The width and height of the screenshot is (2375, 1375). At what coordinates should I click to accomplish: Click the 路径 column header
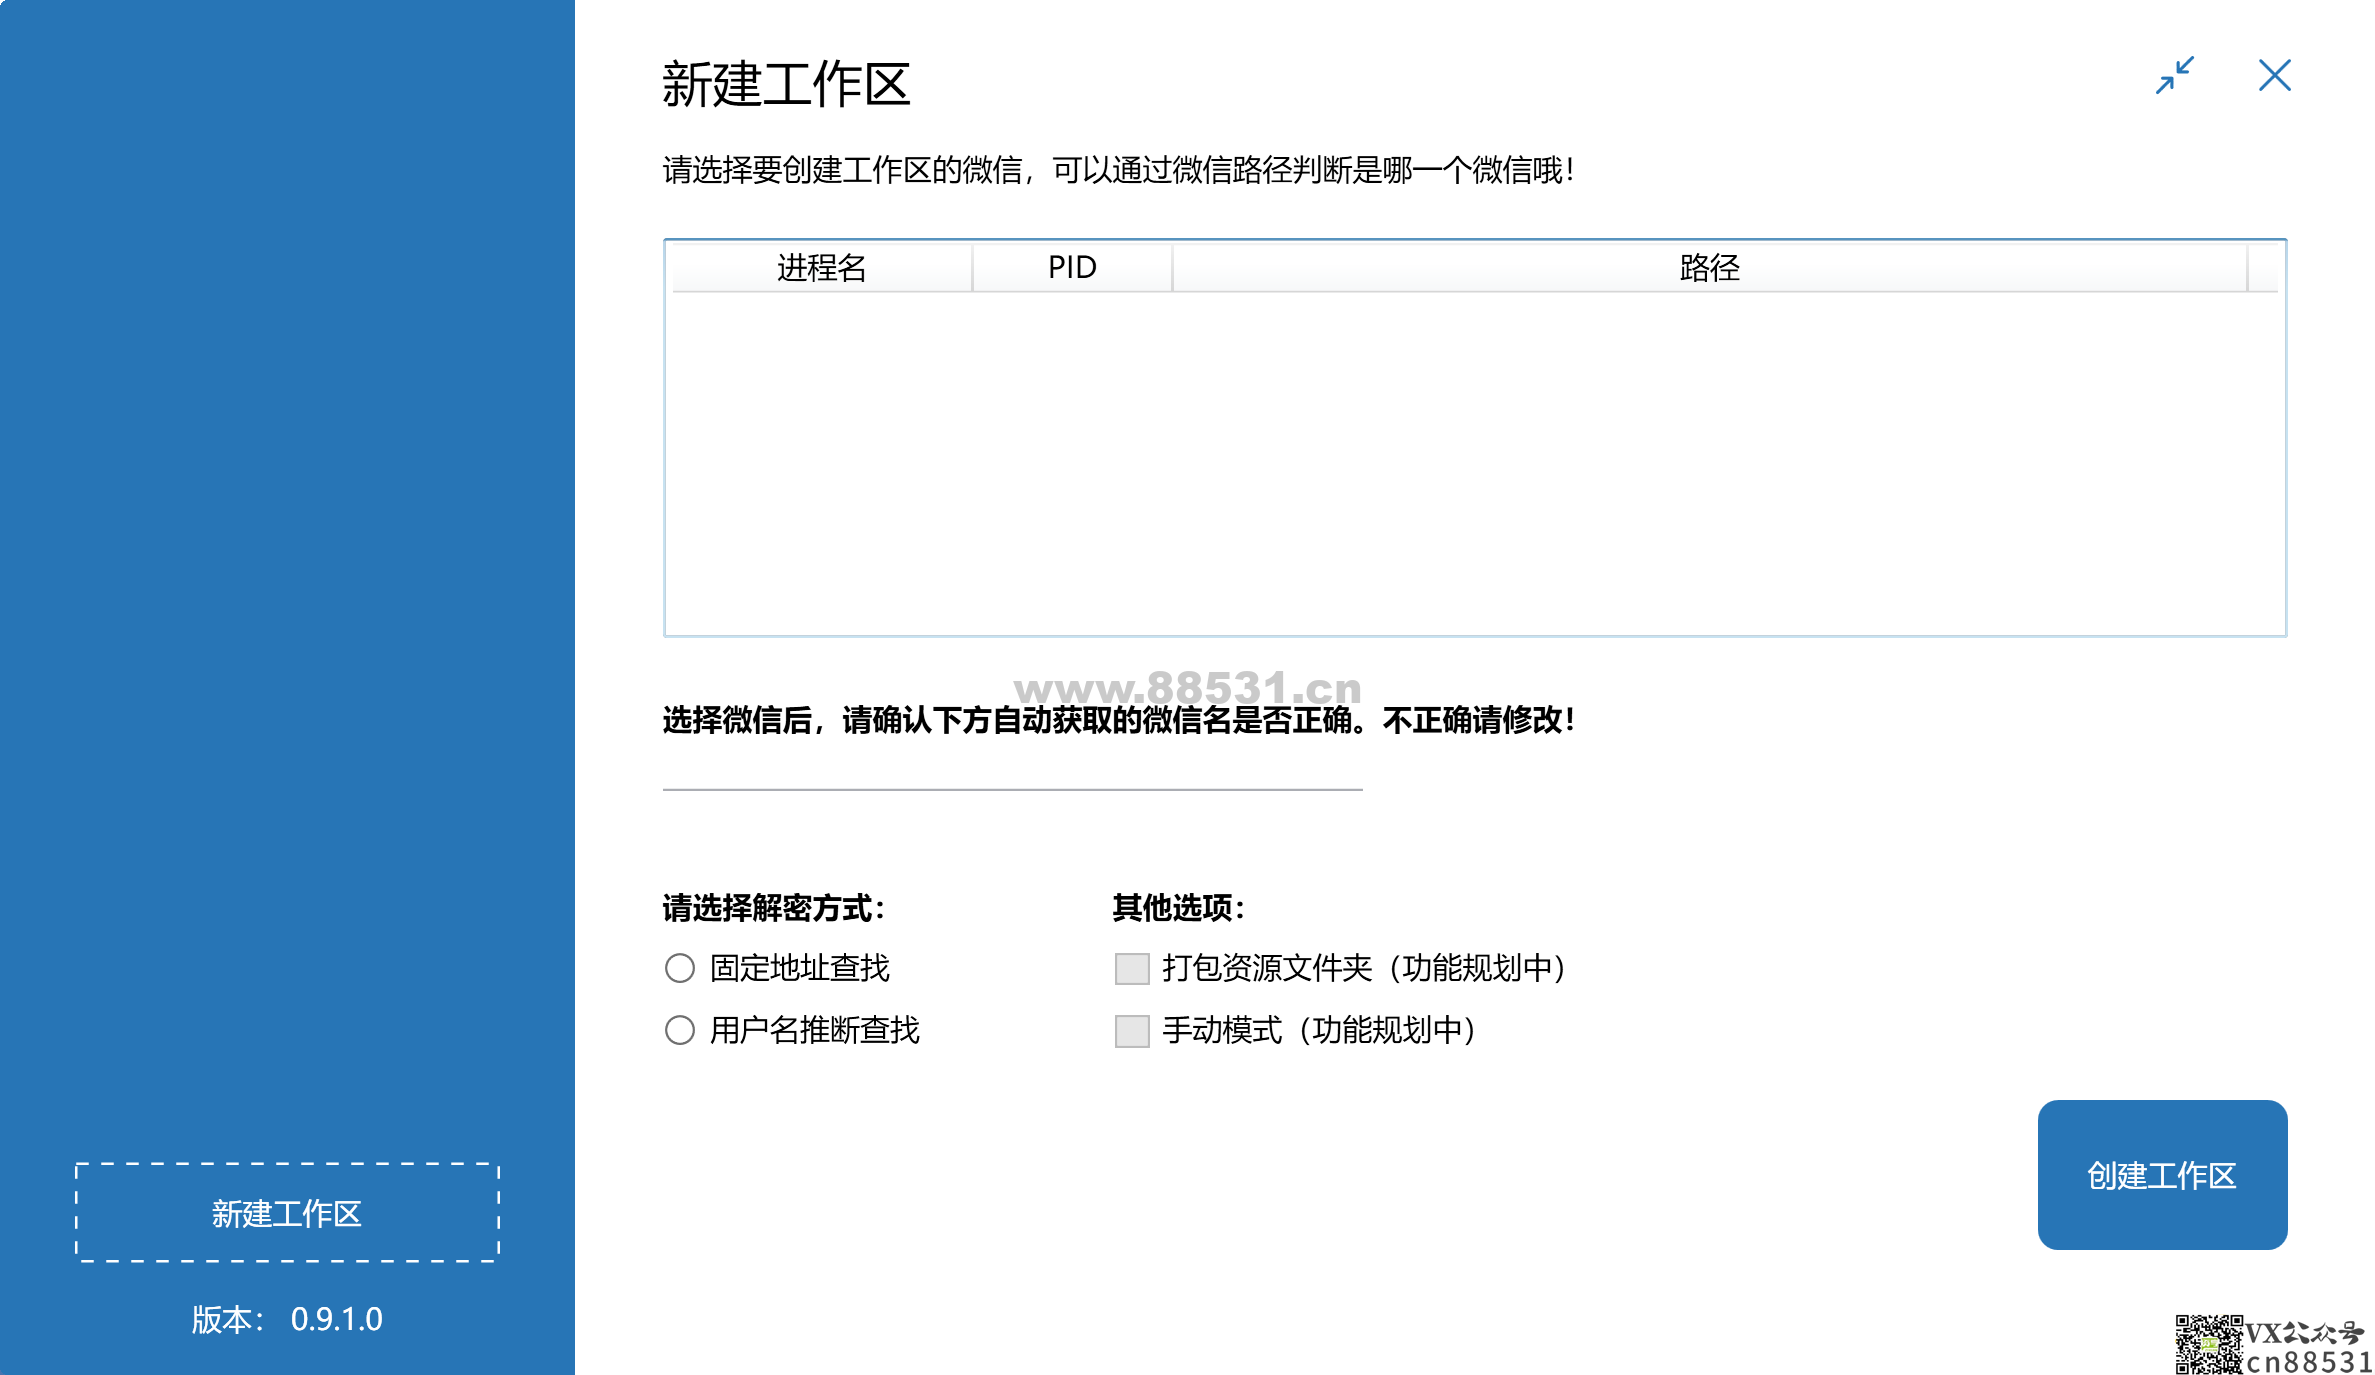[x=1709, y=267]
